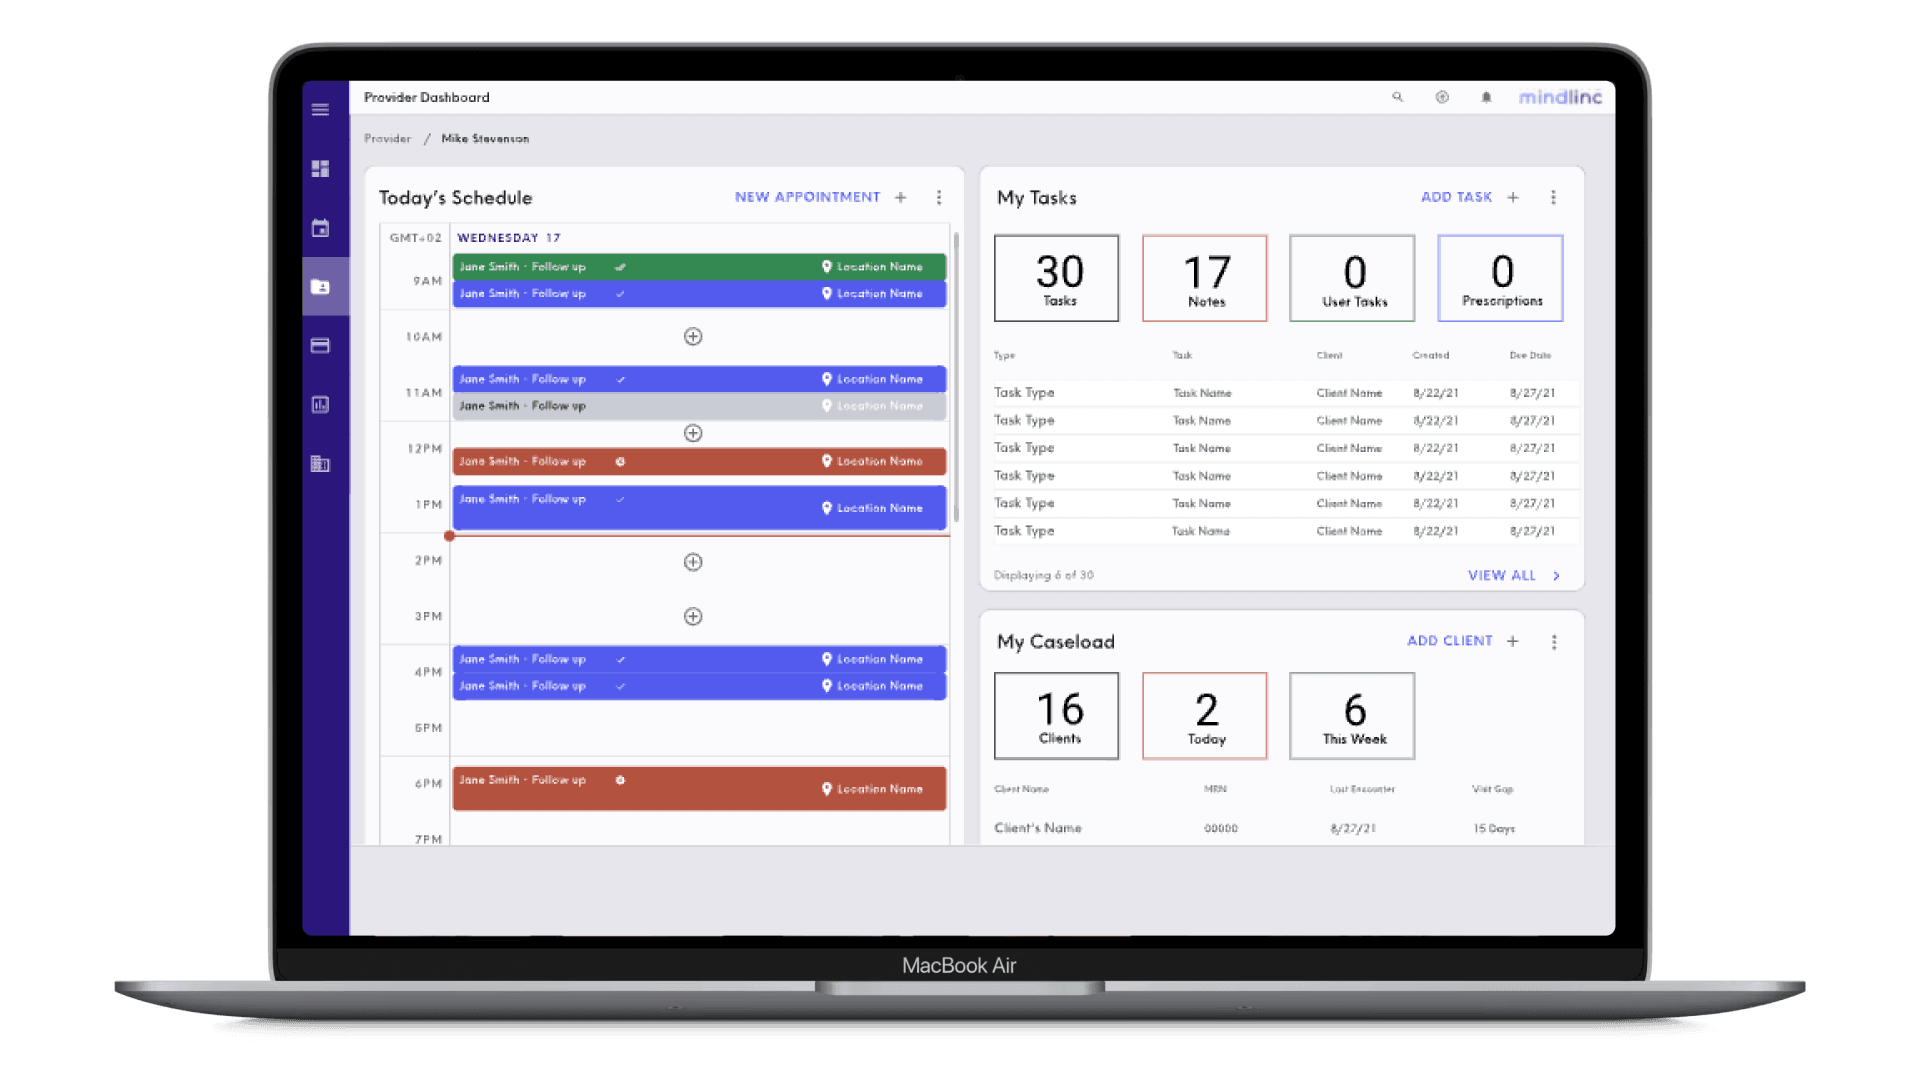Click plus icon next to Add Client
1920x1080 pixels.
(x=1513, y=641)
